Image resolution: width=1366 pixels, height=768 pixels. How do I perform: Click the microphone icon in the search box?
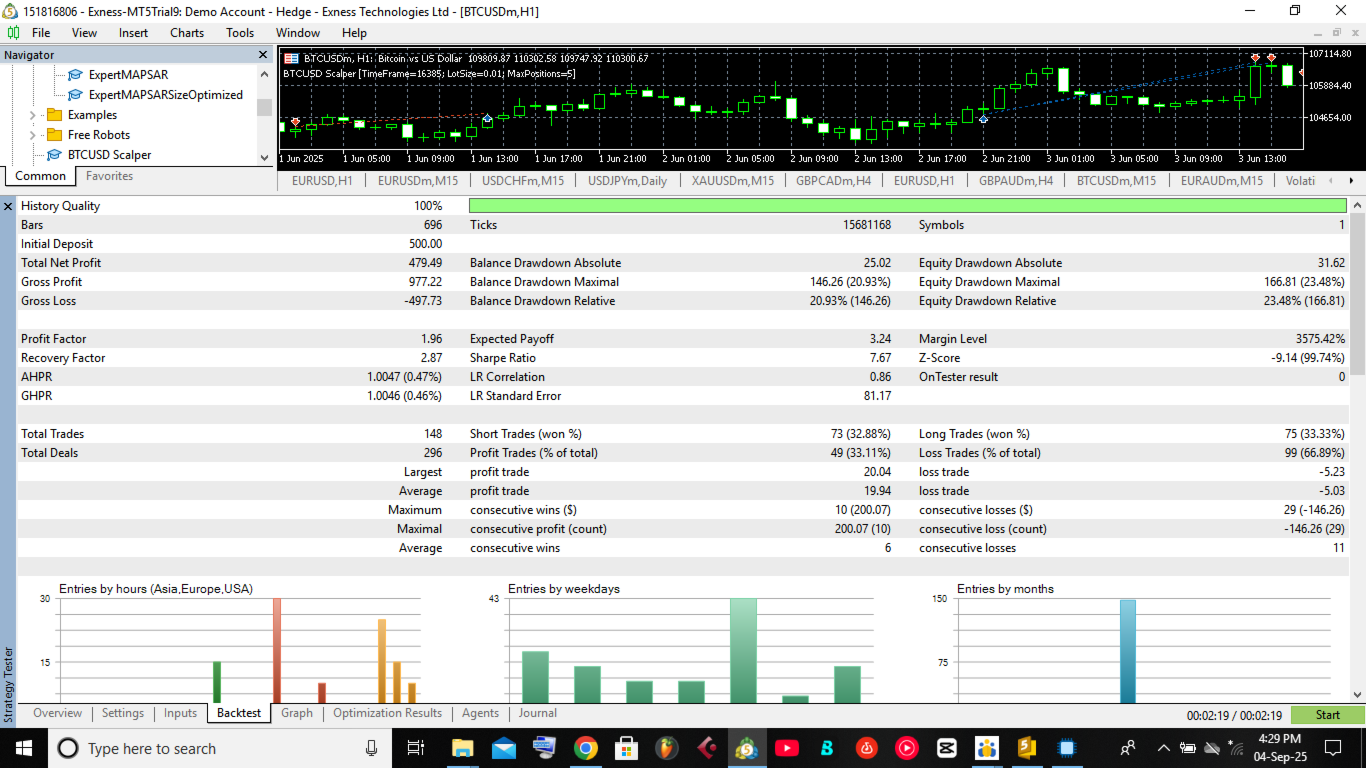(371, 748)
